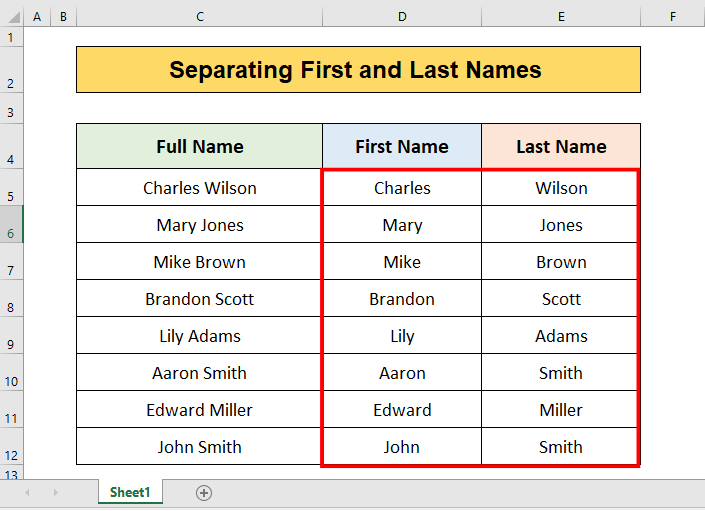Click the Brandon first name cell
Screen dimensions: 705x511
click(402, 299)
